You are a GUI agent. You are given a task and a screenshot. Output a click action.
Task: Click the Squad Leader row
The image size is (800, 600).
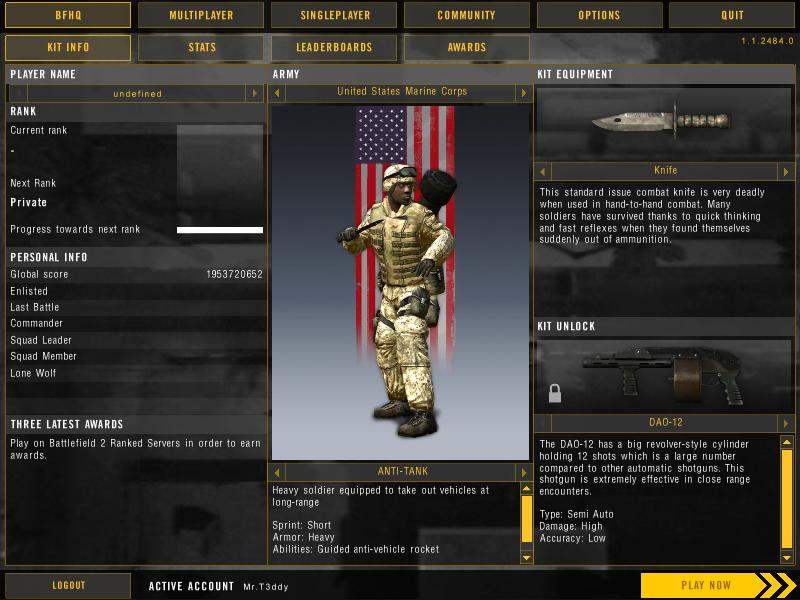[x=137, y=340]
